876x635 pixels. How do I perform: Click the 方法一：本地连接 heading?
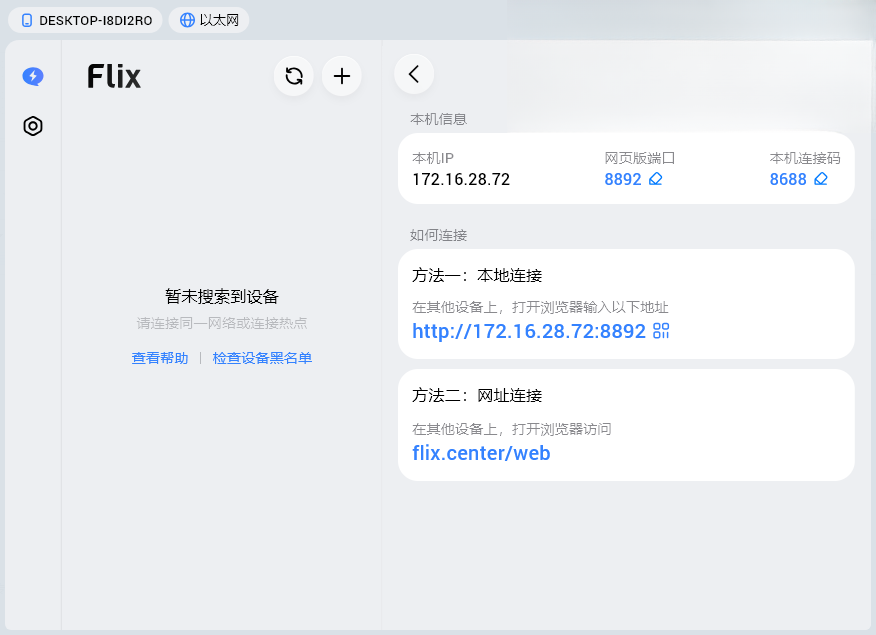(477, 275)
